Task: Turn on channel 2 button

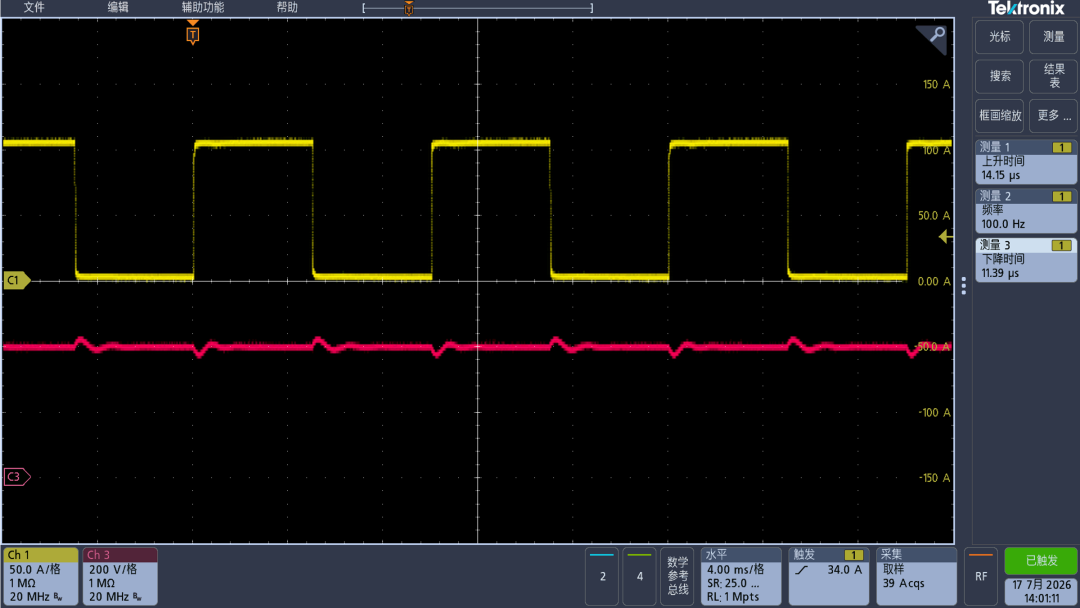Action: click(x=602, y=576)
